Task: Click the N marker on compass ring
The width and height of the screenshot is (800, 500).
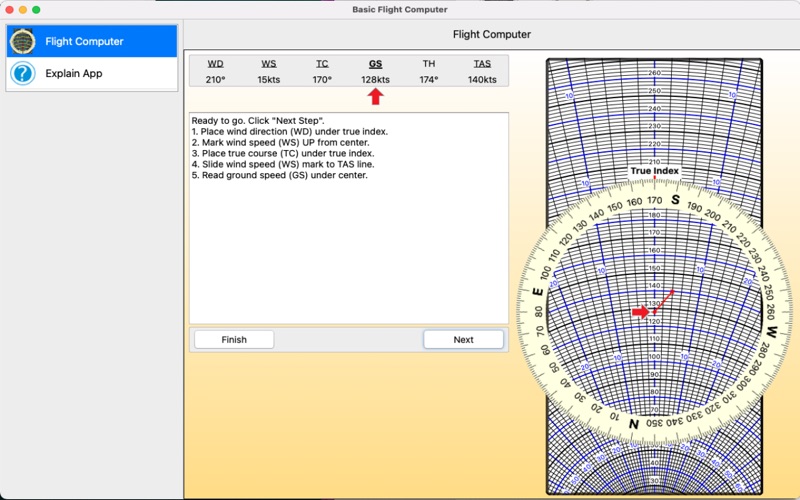Action: pyautogui.click(x=633, y=423)
